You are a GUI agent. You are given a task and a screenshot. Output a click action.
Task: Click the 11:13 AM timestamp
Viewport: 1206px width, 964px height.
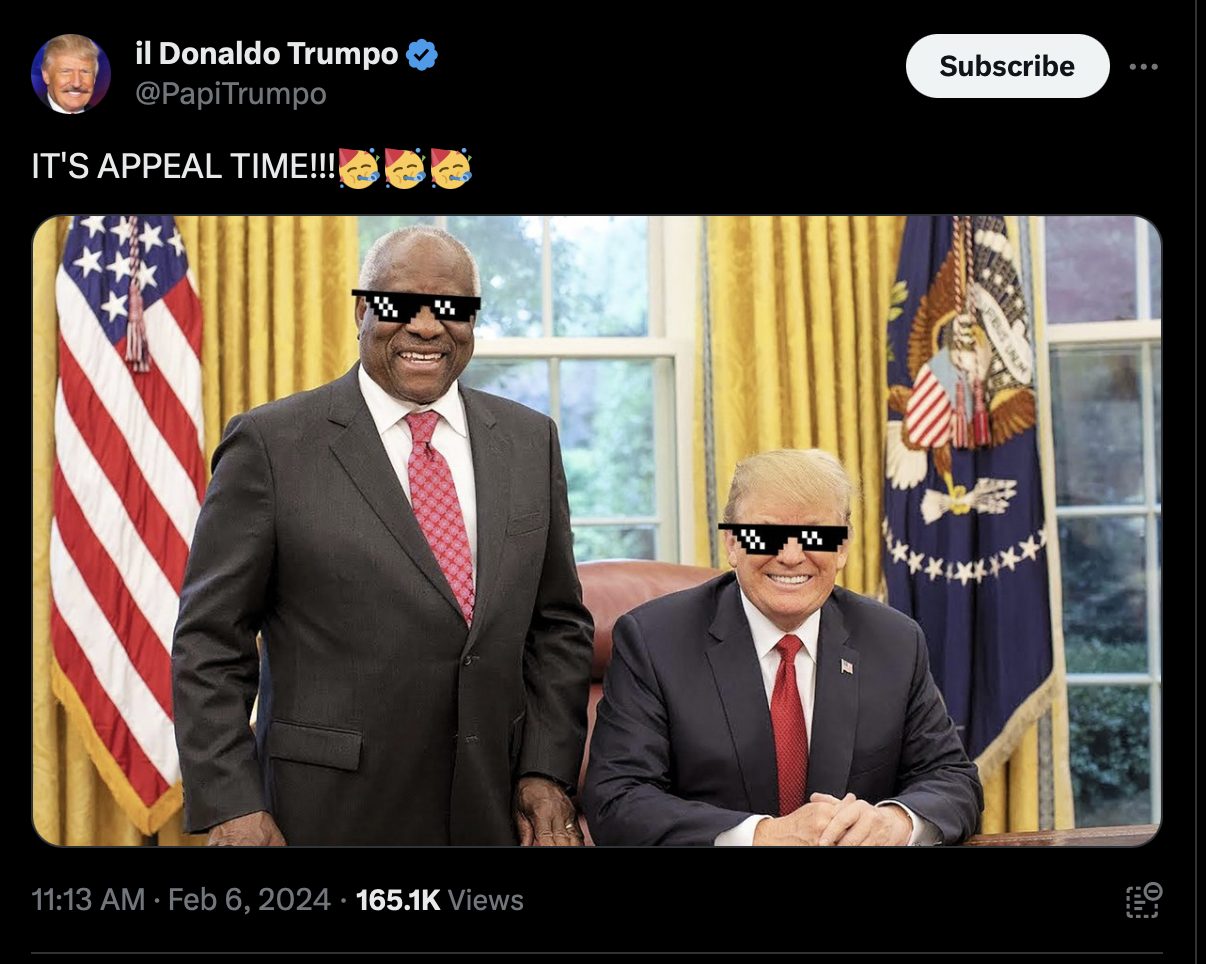pos(88,900)
